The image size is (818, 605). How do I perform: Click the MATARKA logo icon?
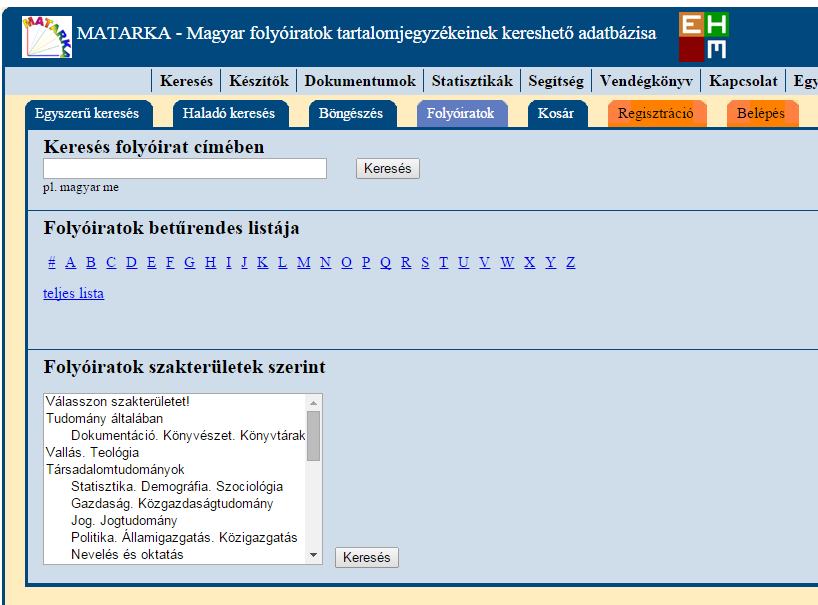(47, 37)
